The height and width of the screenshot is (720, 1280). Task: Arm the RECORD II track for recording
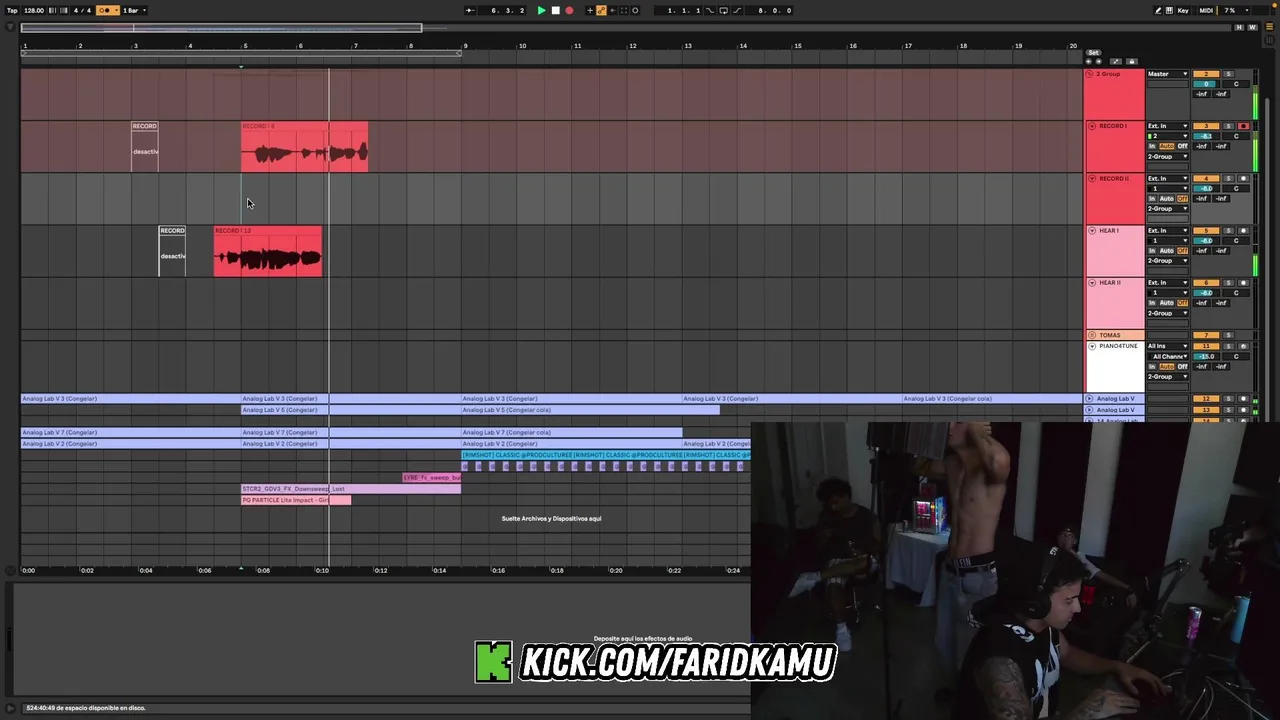pos(1244,178)
